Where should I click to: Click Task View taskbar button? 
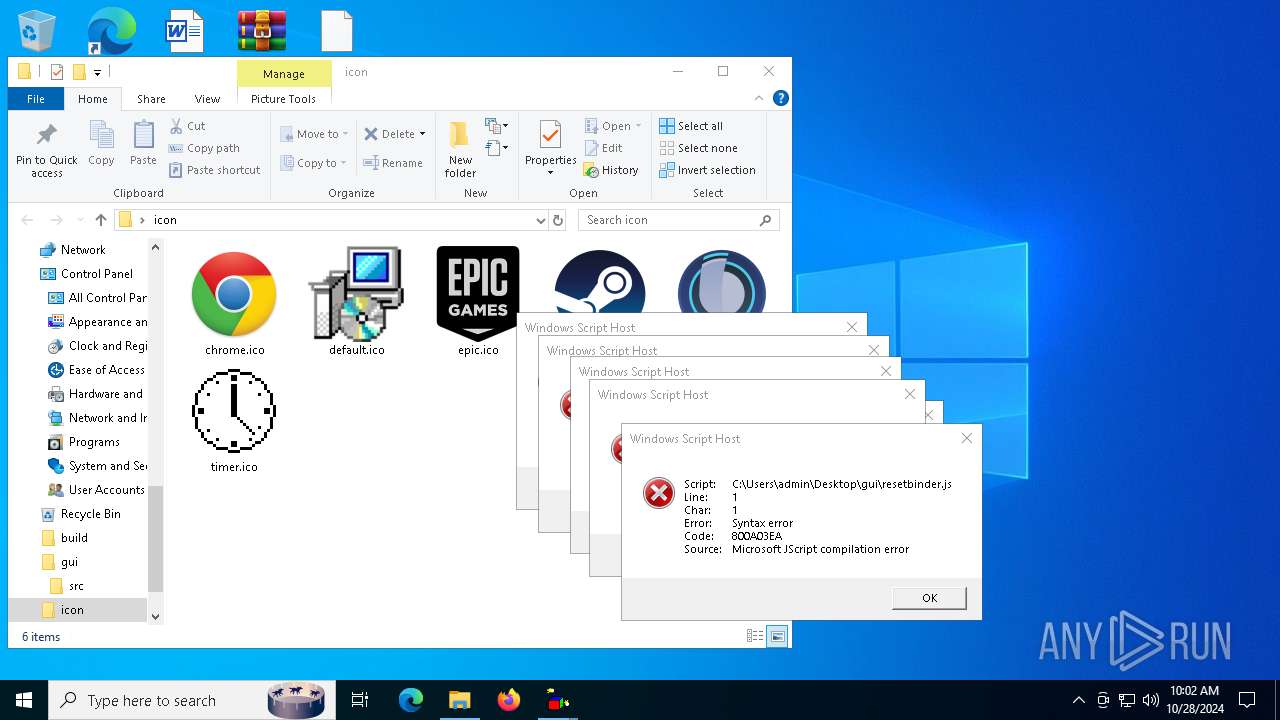[360, 700]
